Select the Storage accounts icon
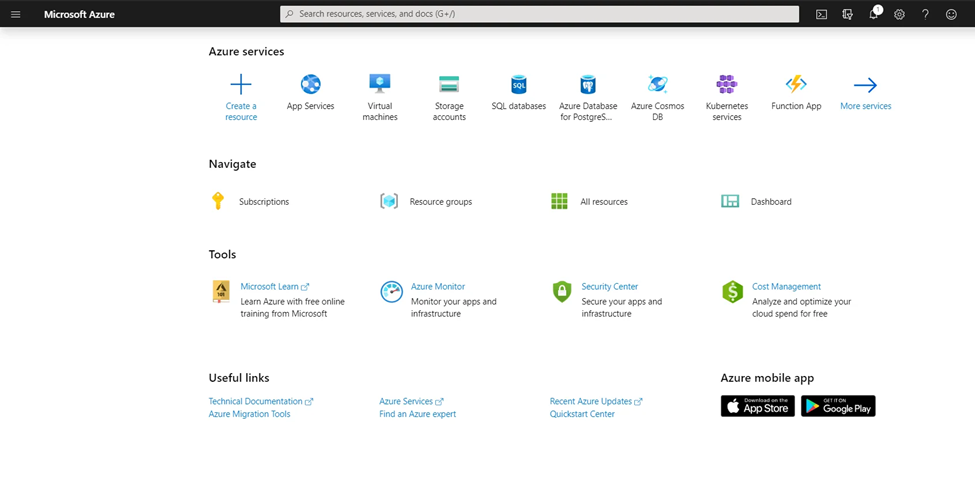This screenshot has height=485, width=975. [x=449, y=84]
